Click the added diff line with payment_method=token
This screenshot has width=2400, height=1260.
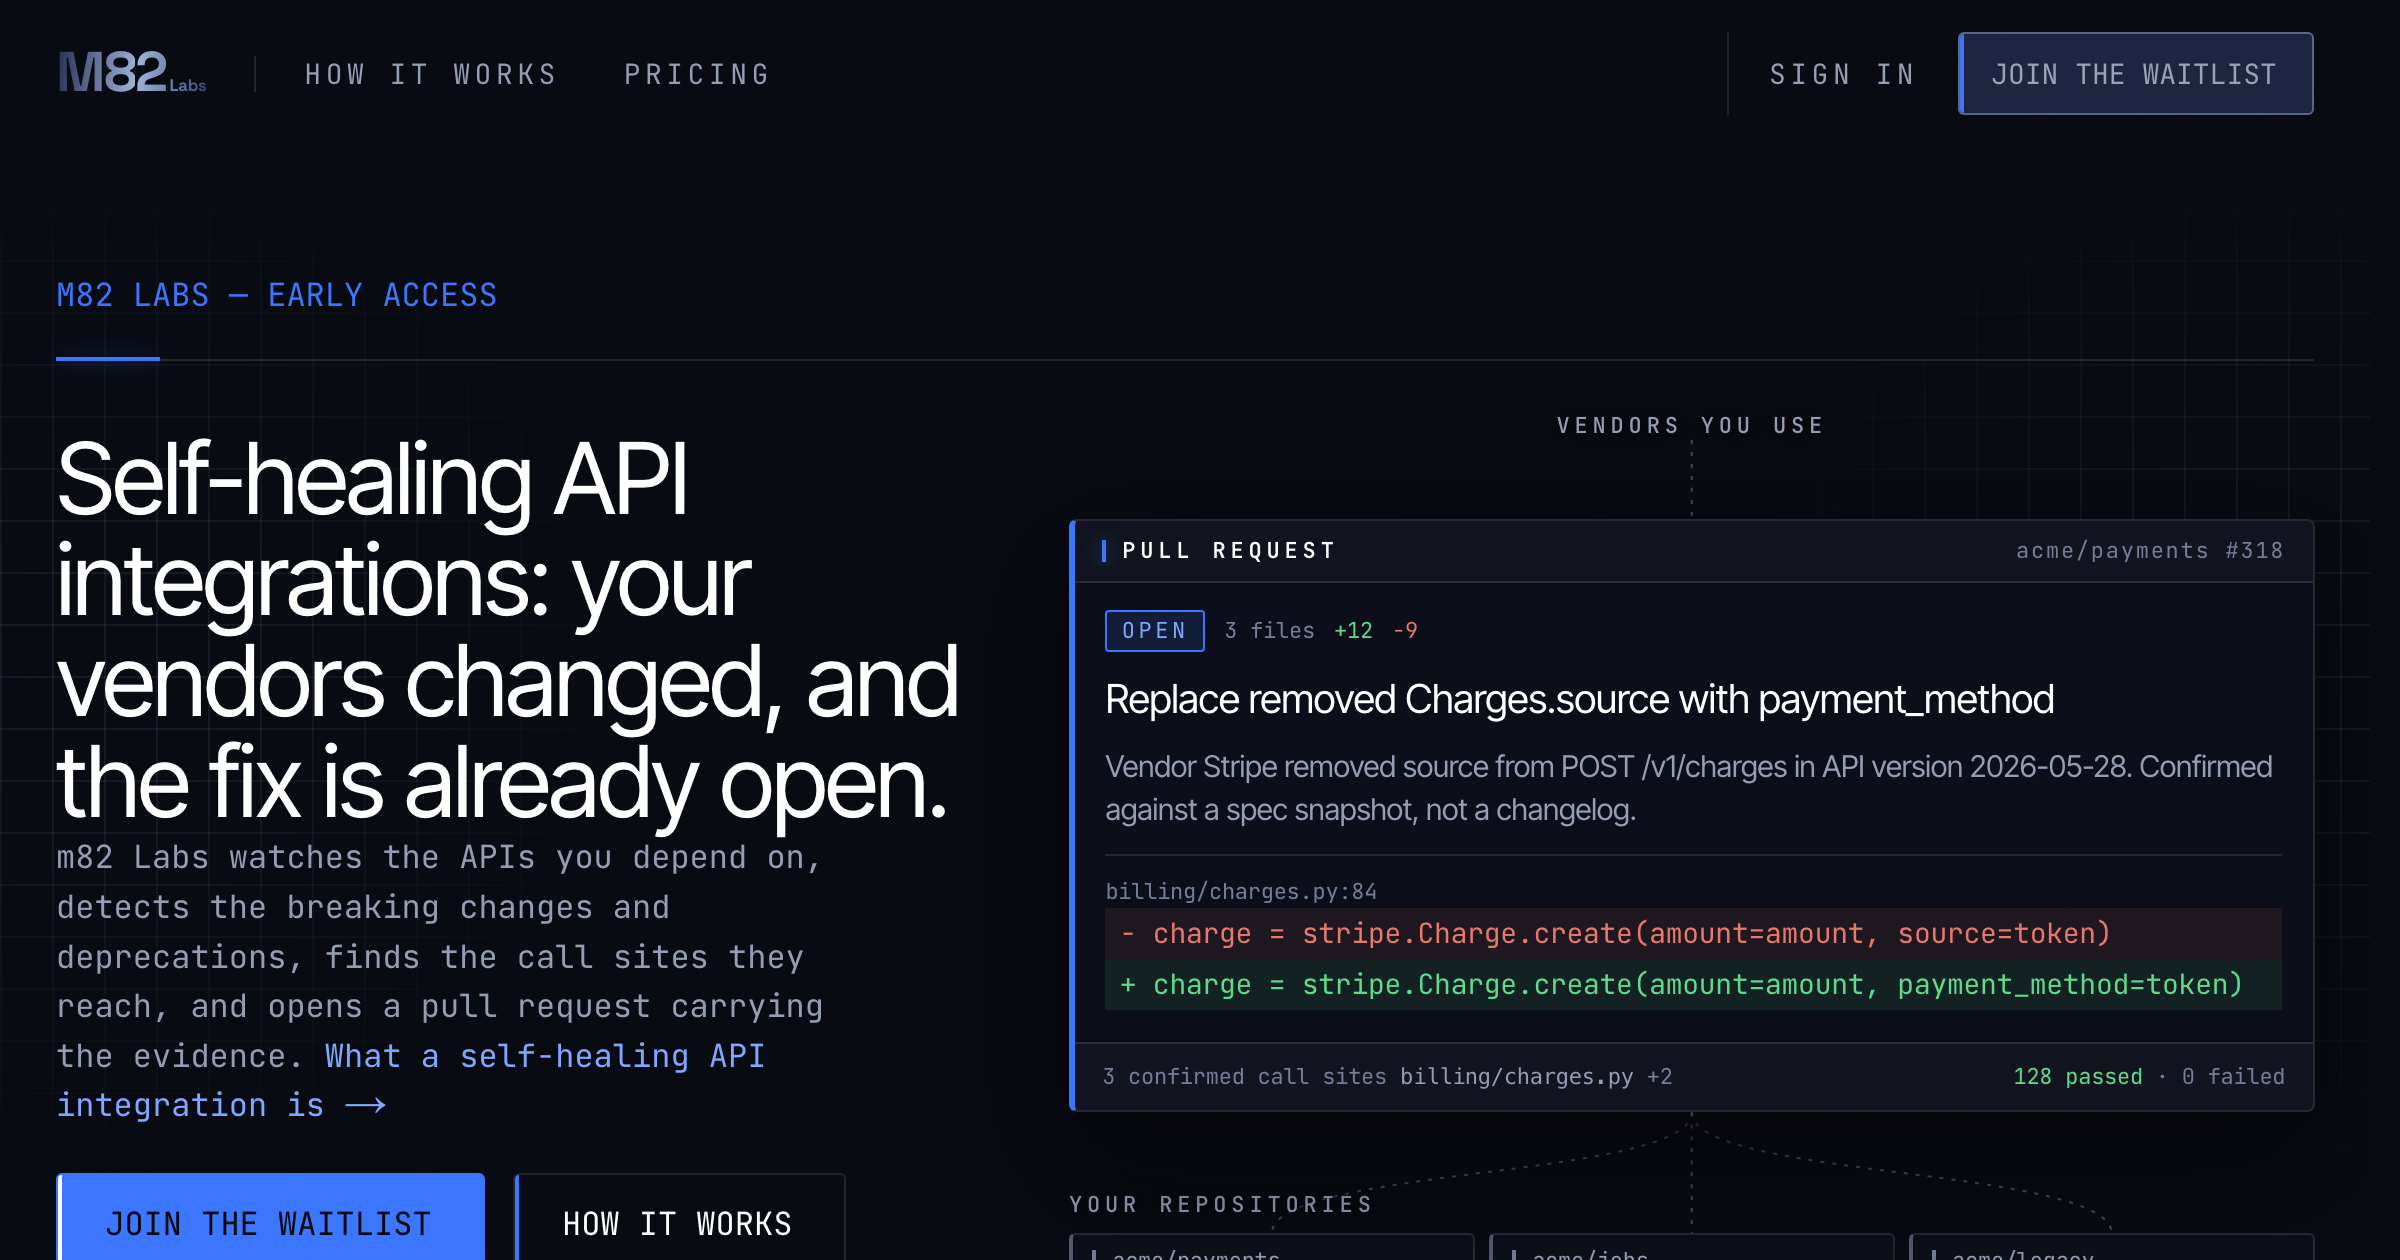pos(1693,985)
